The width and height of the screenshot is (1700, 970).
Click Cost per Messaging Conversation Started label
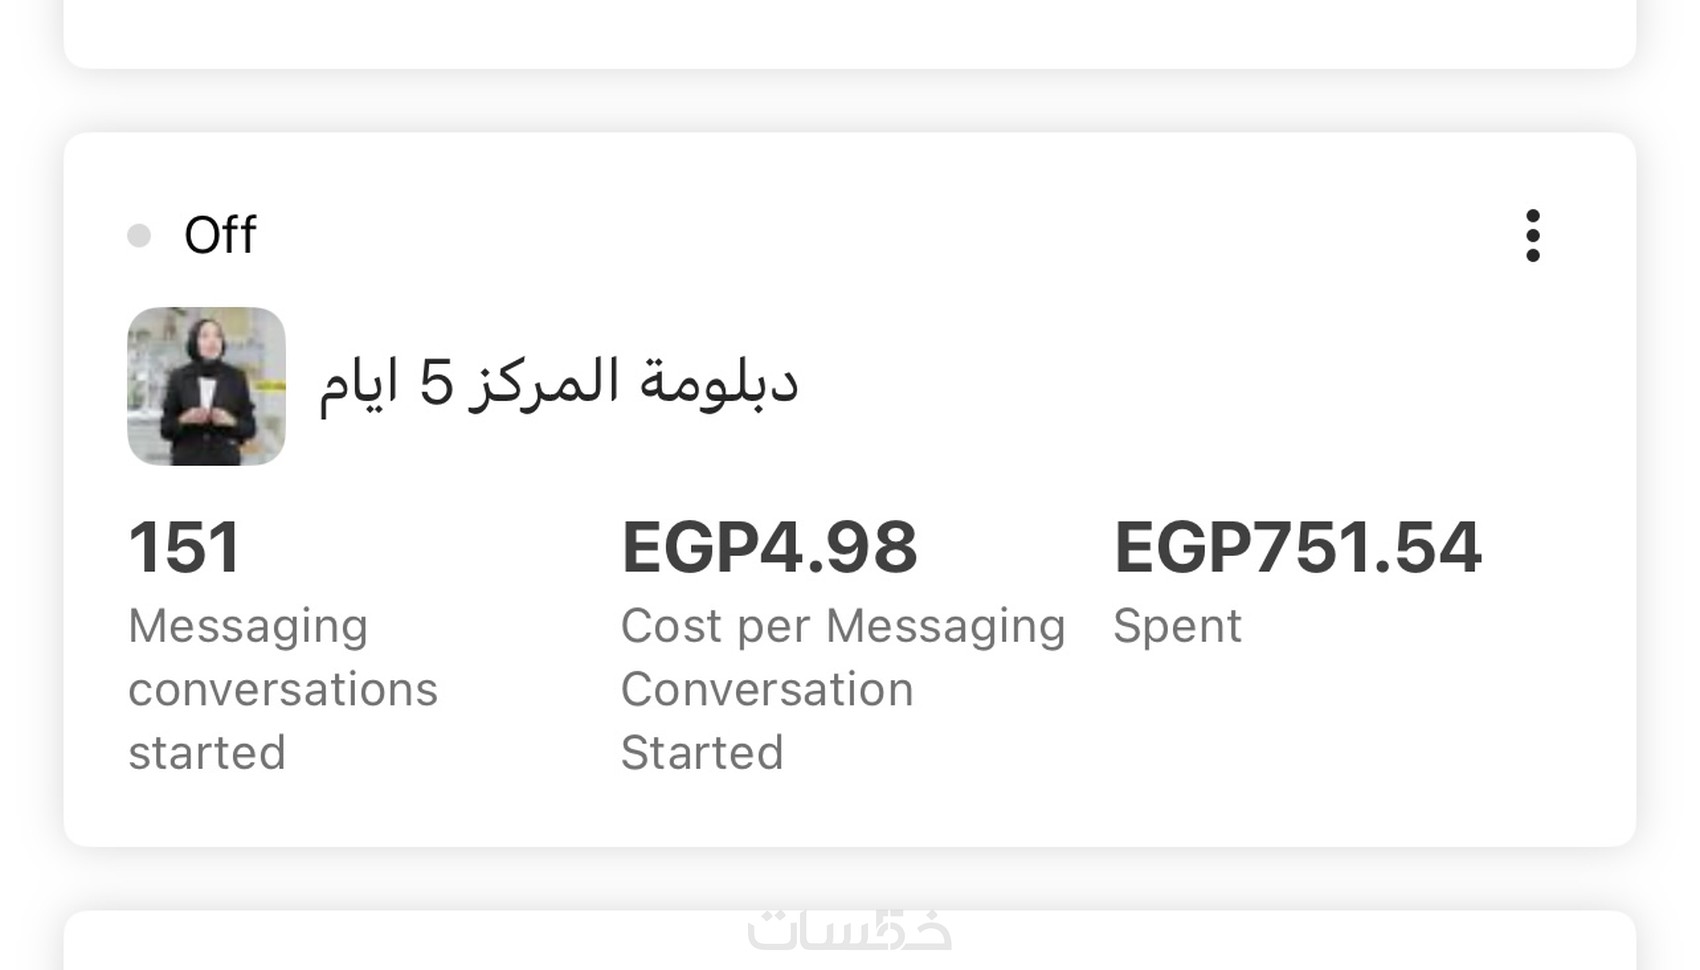842,689
